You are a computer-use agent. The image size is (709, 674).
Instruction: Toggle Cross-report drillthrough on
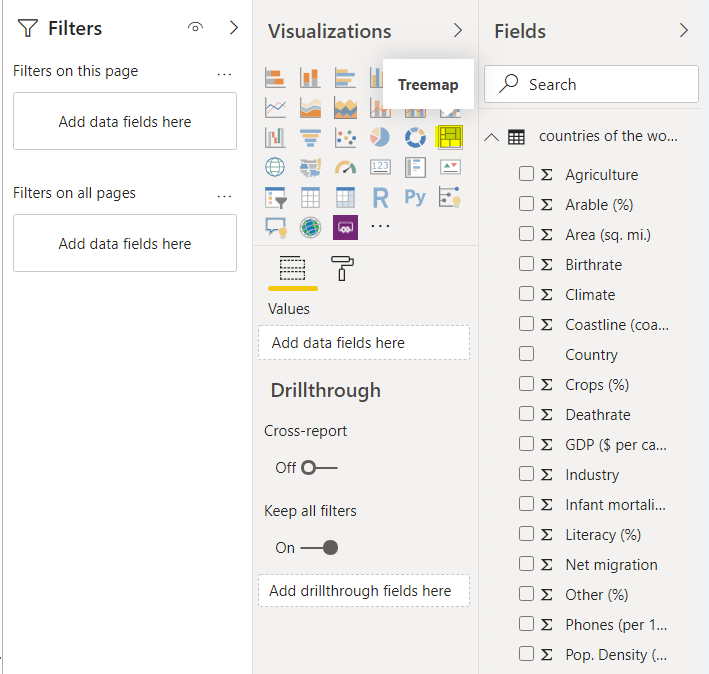click(319, 467)
